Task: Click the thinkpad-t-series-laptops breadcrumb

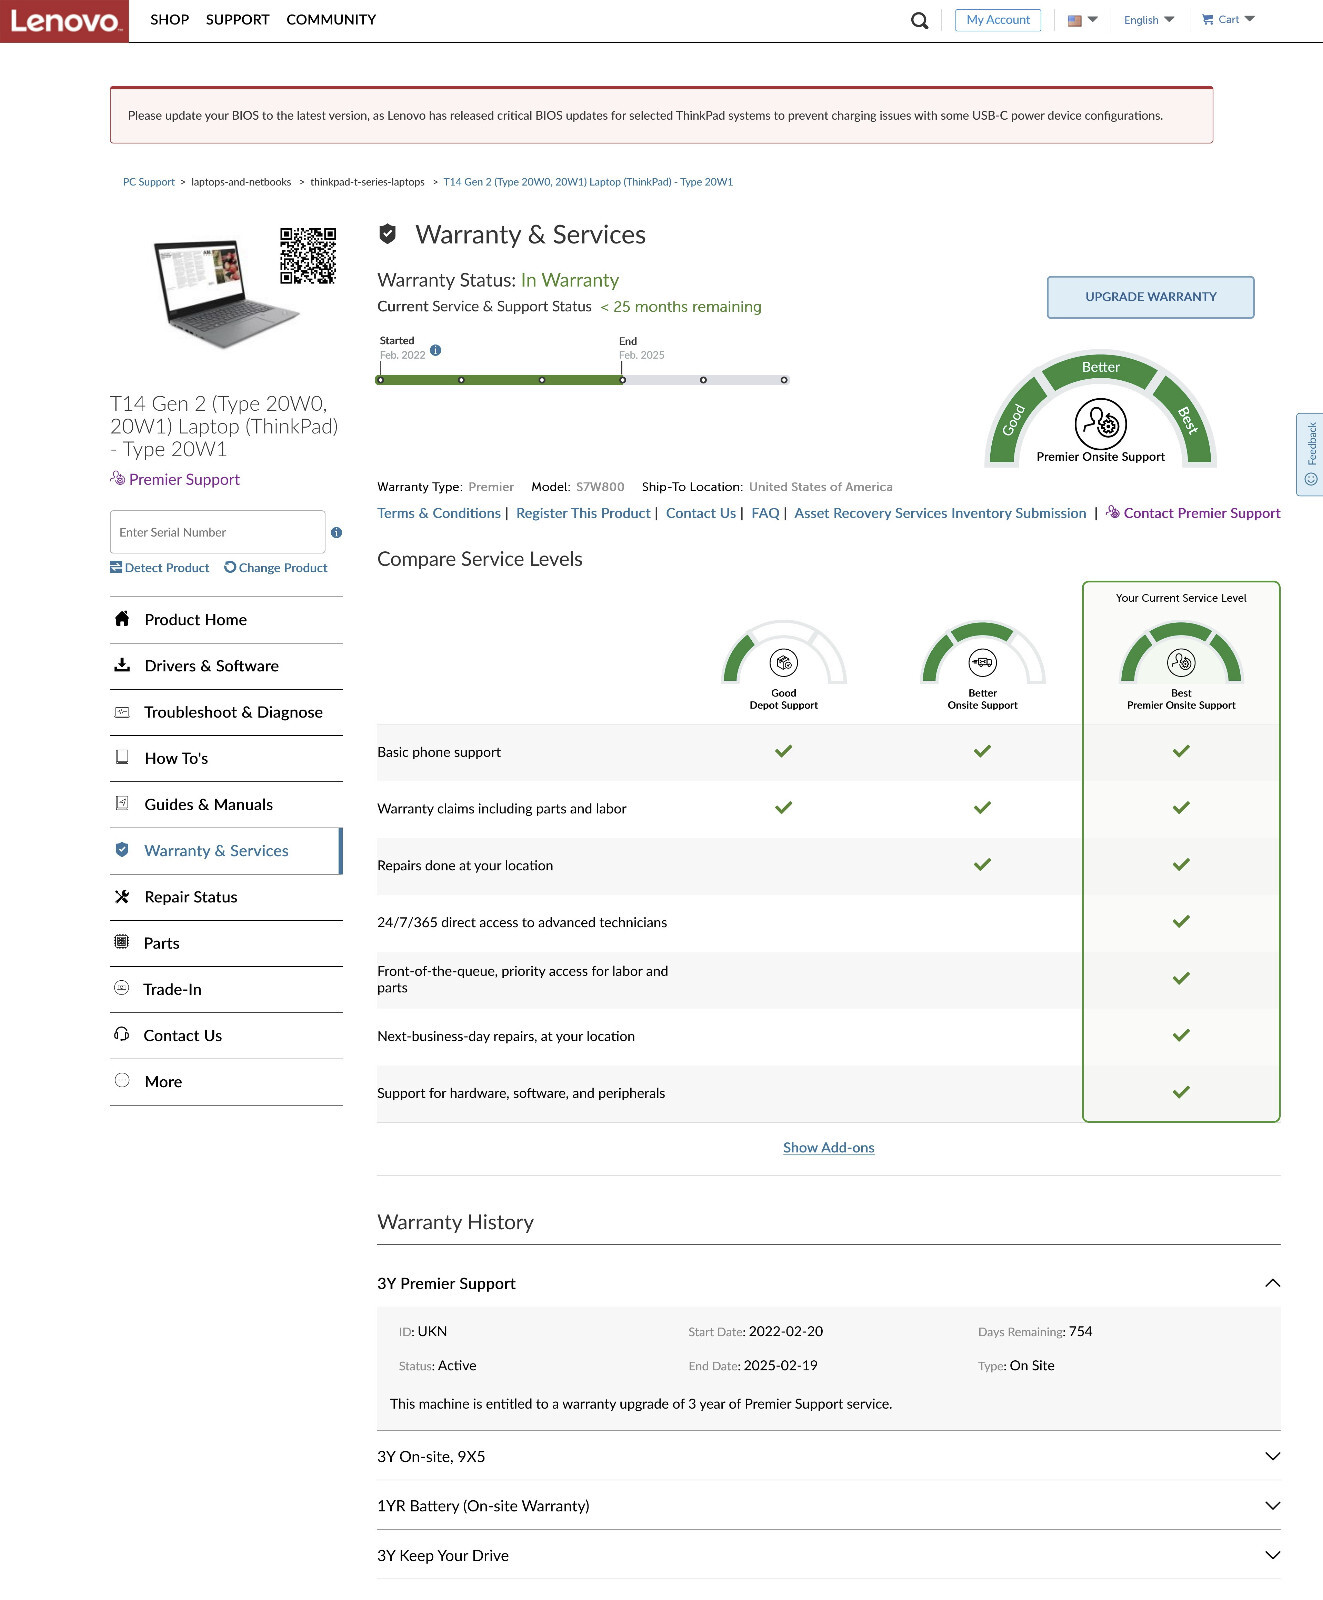Action: point(367,182)
